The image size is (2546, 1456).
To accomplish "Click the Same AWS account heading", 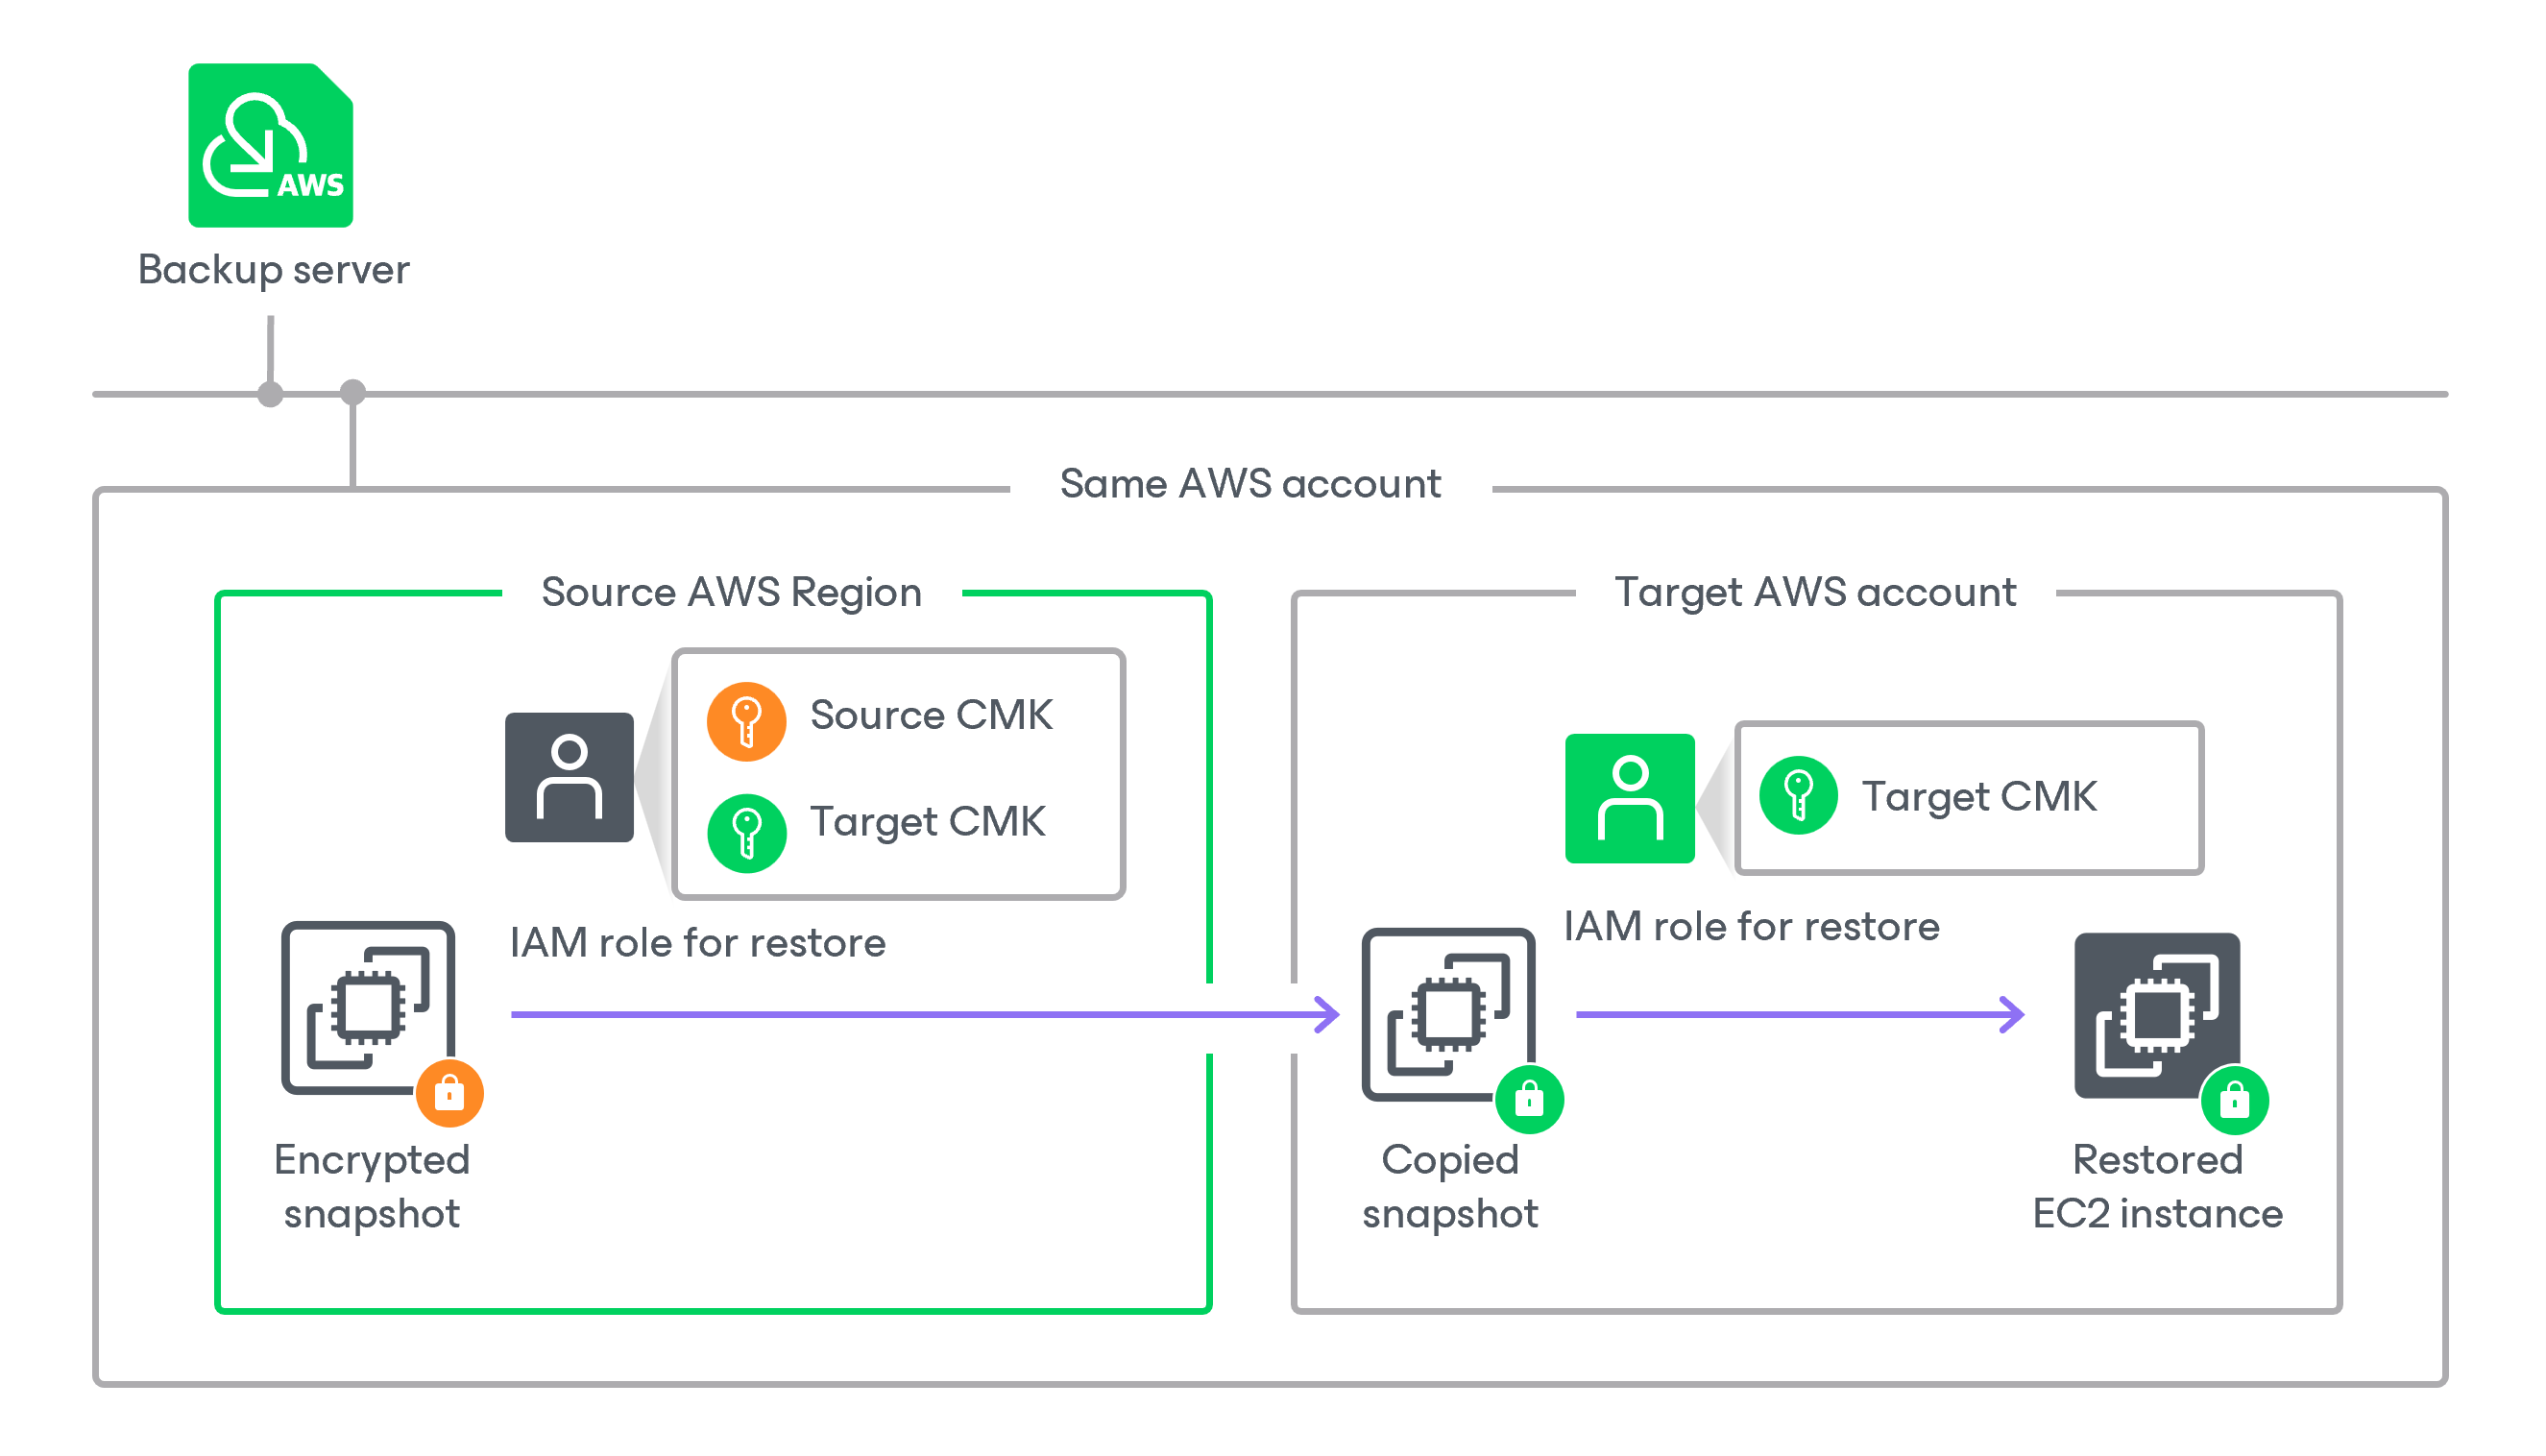I will pyautogui.click(x=1250, y=484).
